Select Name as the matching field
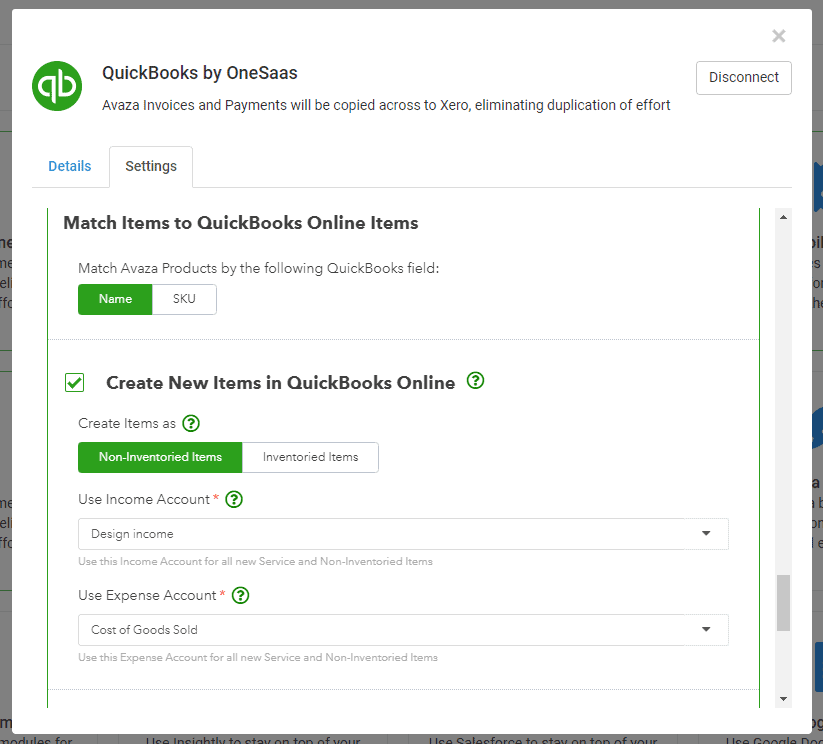The height and width of the screenshot is (744, 823). pos(115,299)
